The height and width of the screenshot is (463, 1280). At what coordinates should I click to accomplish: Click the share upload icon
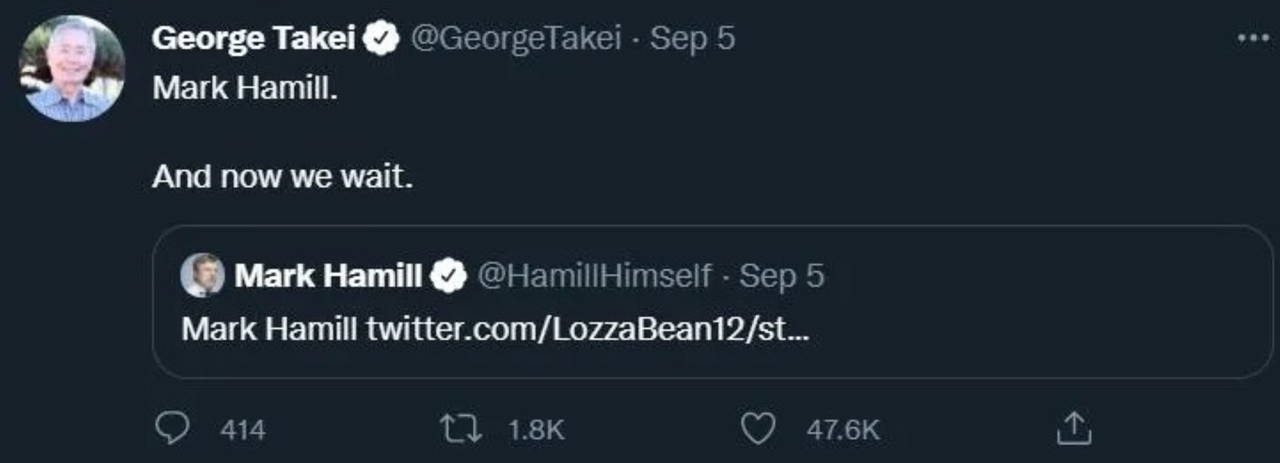coord(1071,429)
